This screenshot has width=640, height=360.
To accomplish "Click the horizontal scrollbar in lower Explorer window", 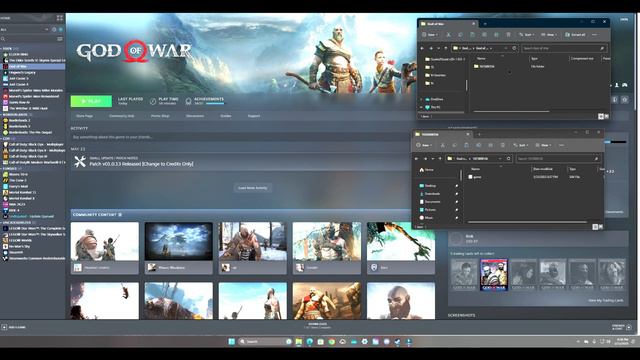I will pyautogui.click(x=527, y=222).
